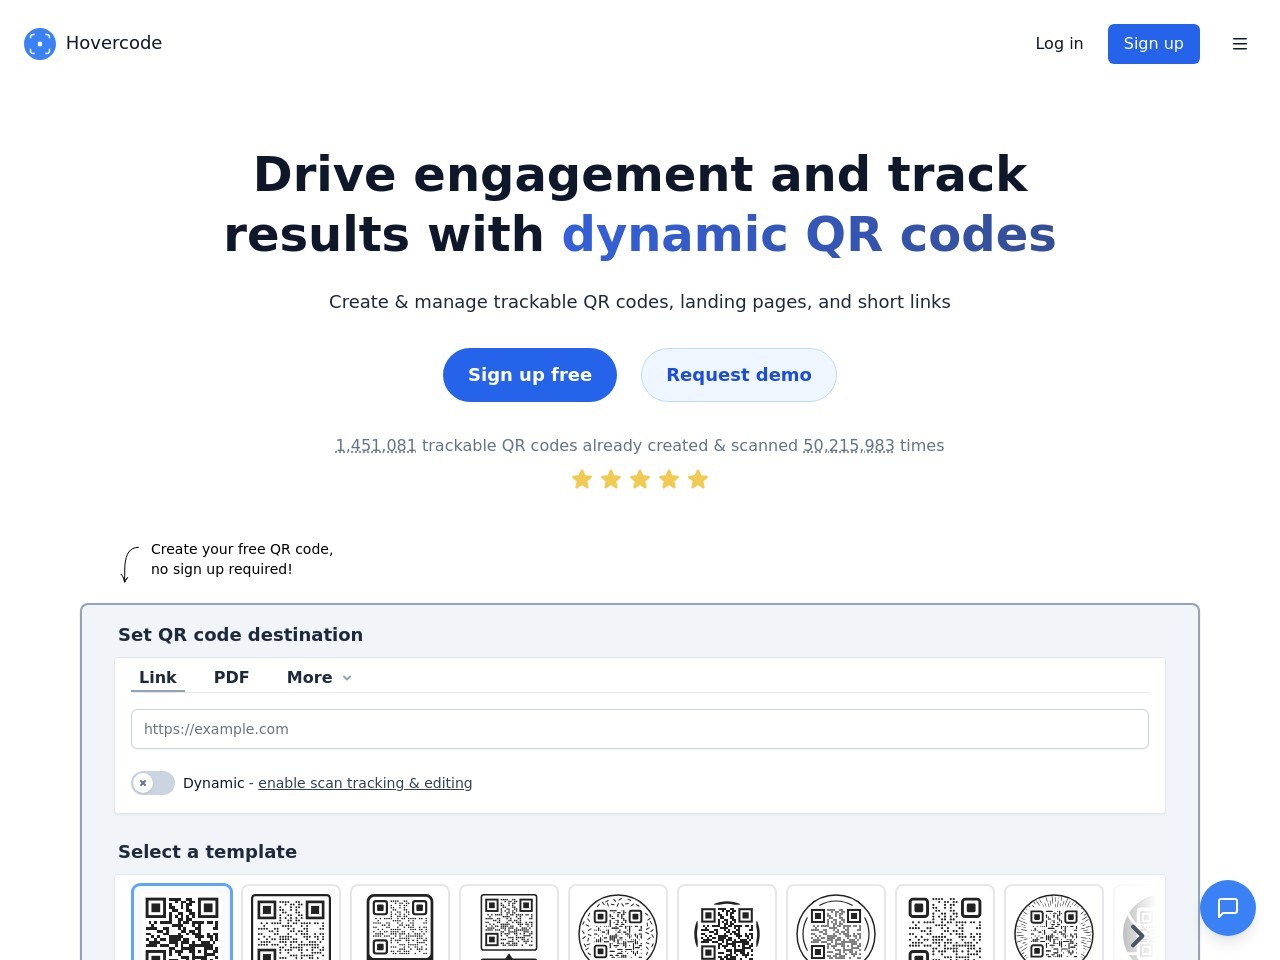Click the last gold rating star

point(698,480)
